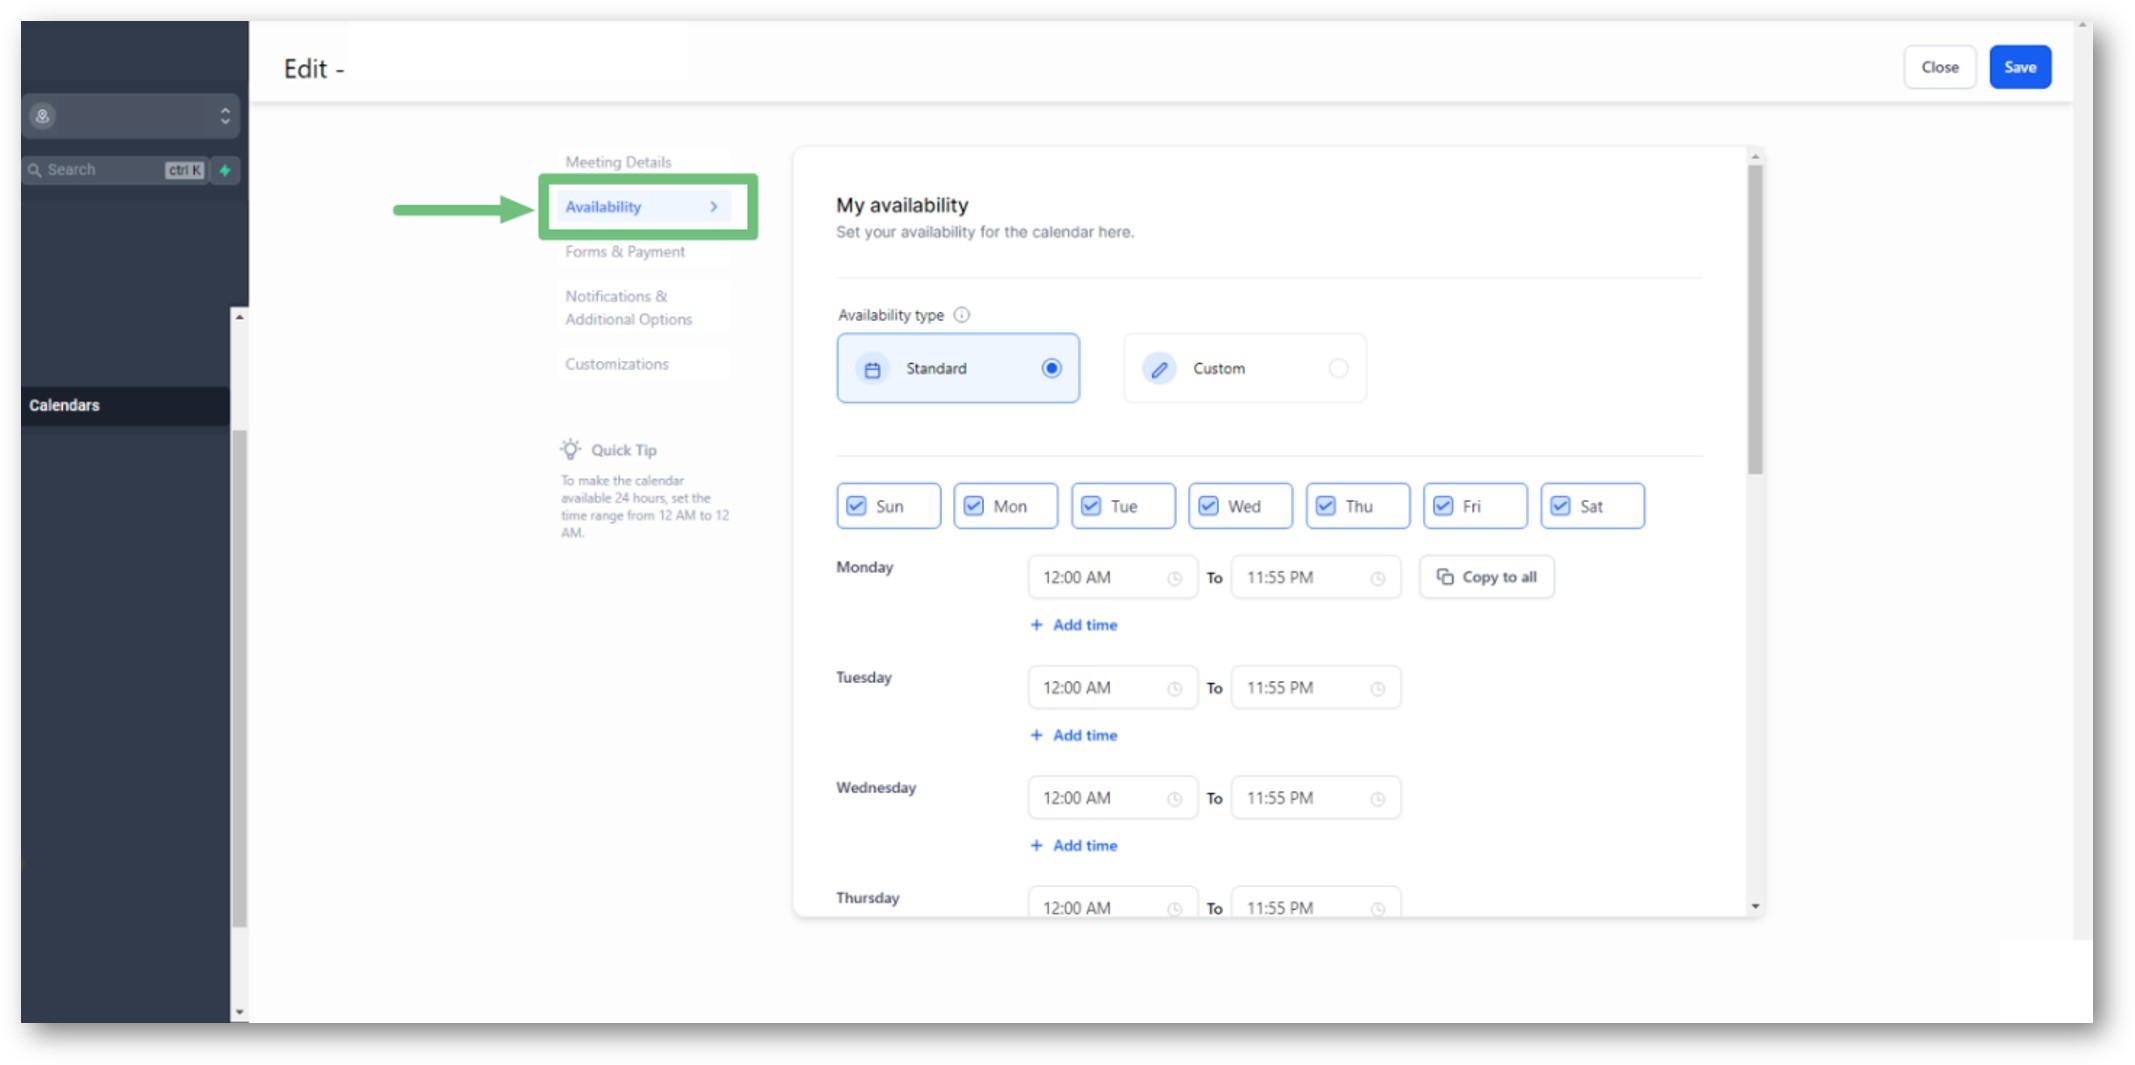Click the blue Save button

pos(2020,67)
